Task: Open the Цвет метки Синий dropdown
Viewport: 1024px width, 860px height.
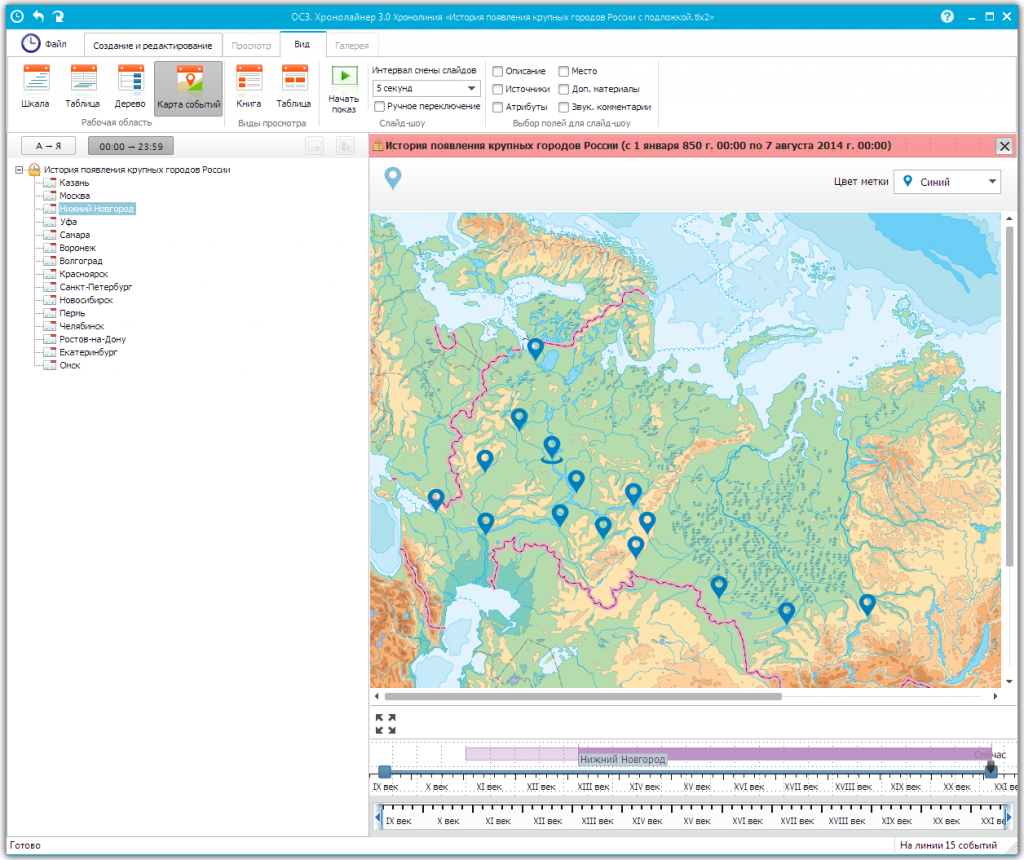Action: click(x=946, y=181)
